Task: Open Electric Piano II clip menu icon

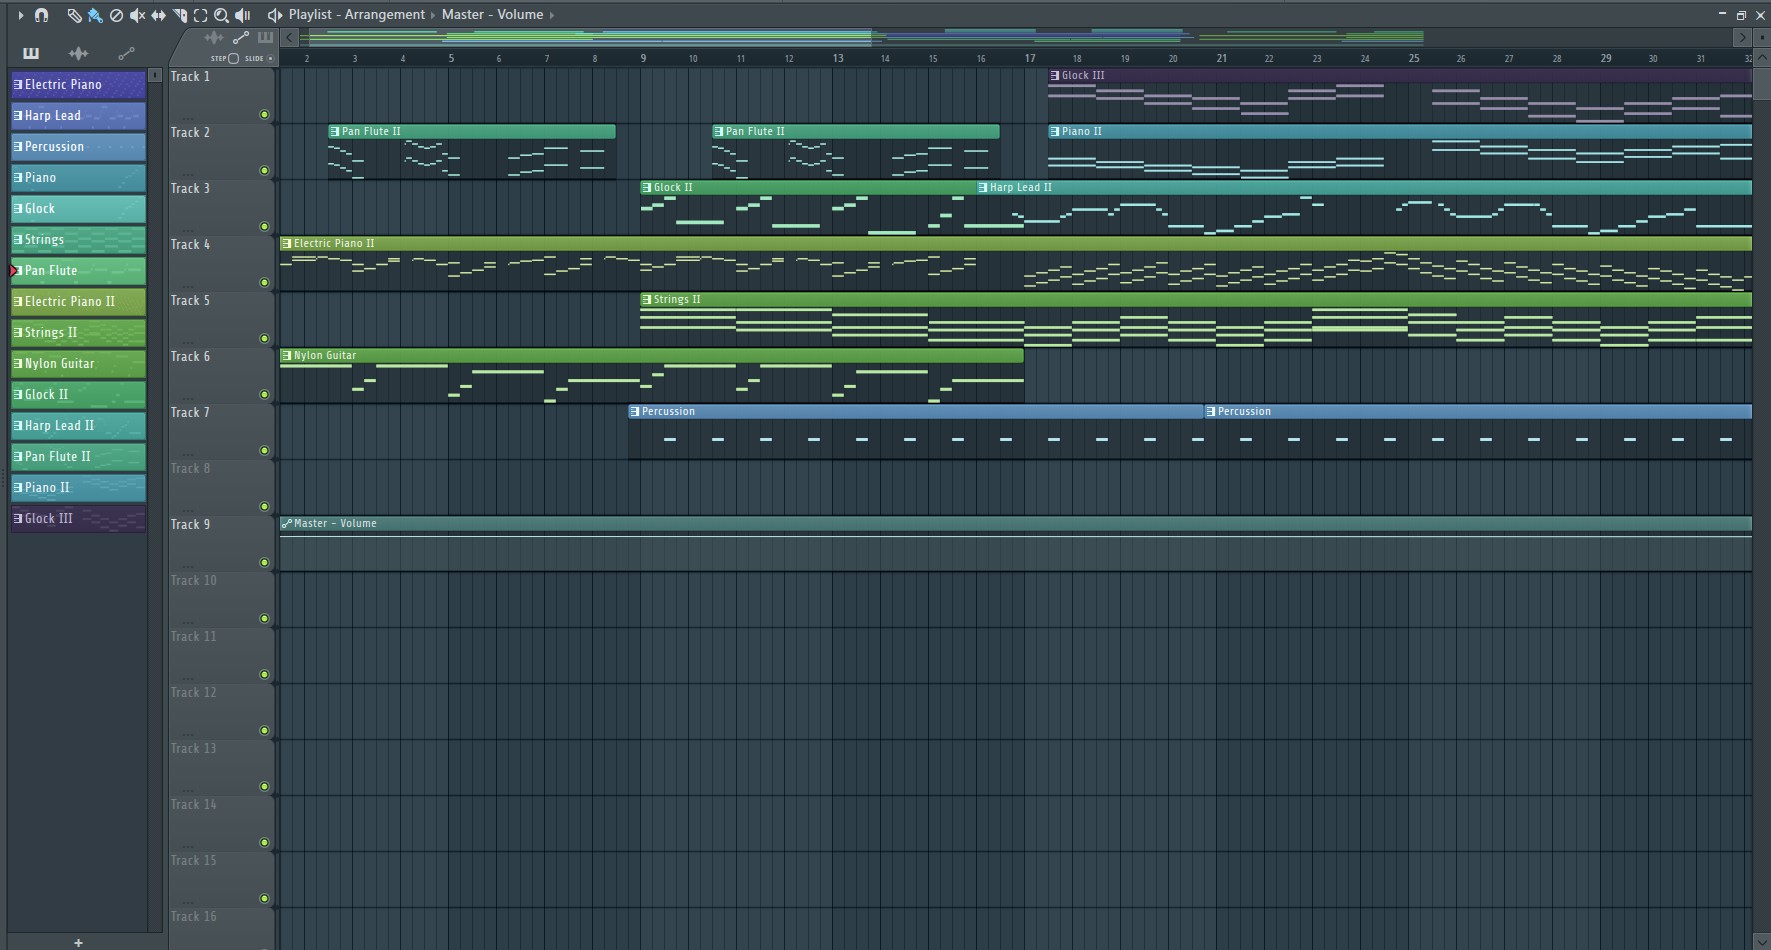Action: [286, 244]
